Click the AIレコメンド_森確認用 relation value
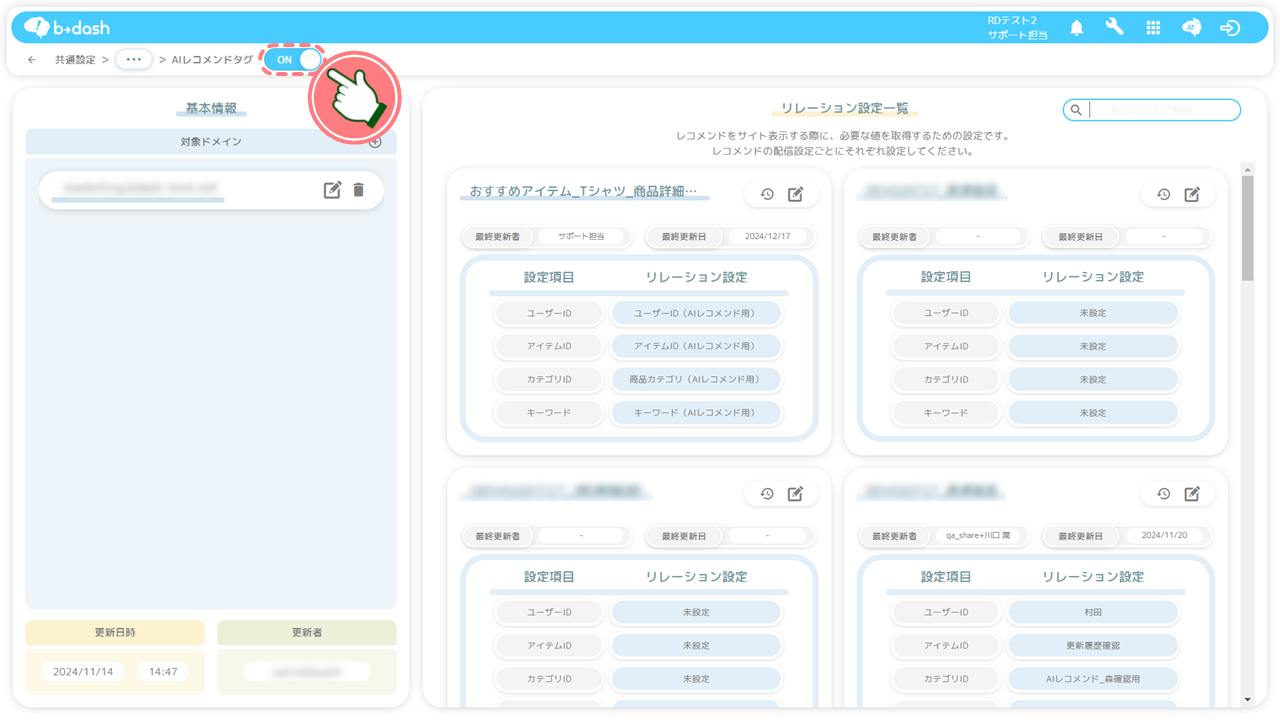Screen dimensions: 1280x720 [x=1093, y=679]
